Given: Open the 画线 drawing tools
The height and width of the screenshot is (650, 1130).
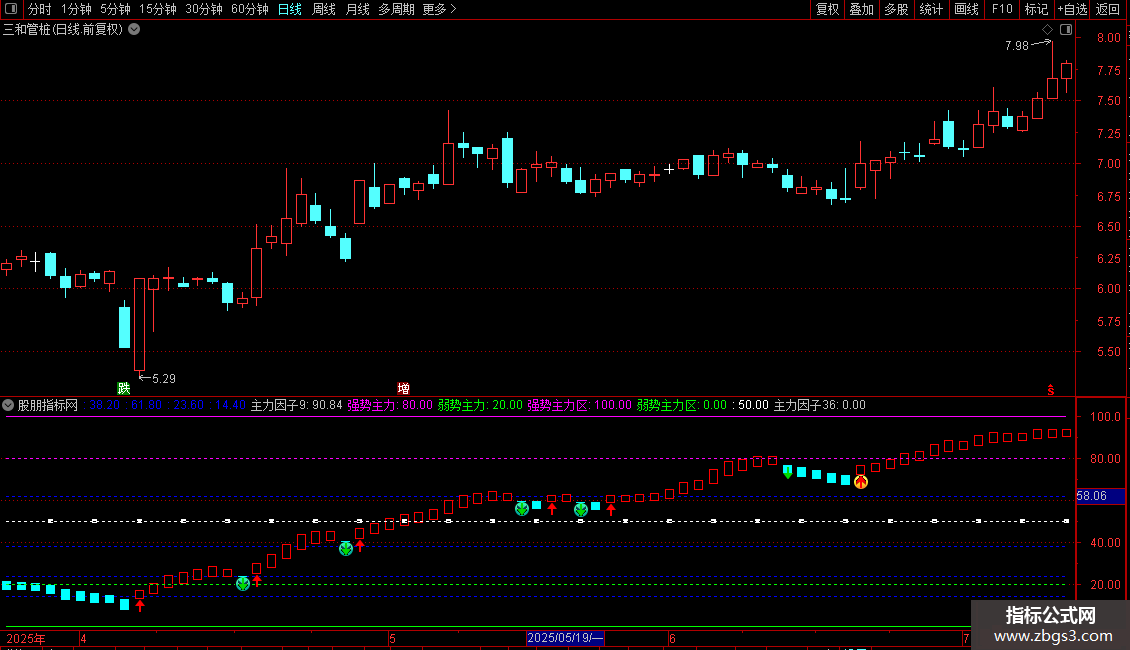Looking at the screenshot, I should 966,9.
